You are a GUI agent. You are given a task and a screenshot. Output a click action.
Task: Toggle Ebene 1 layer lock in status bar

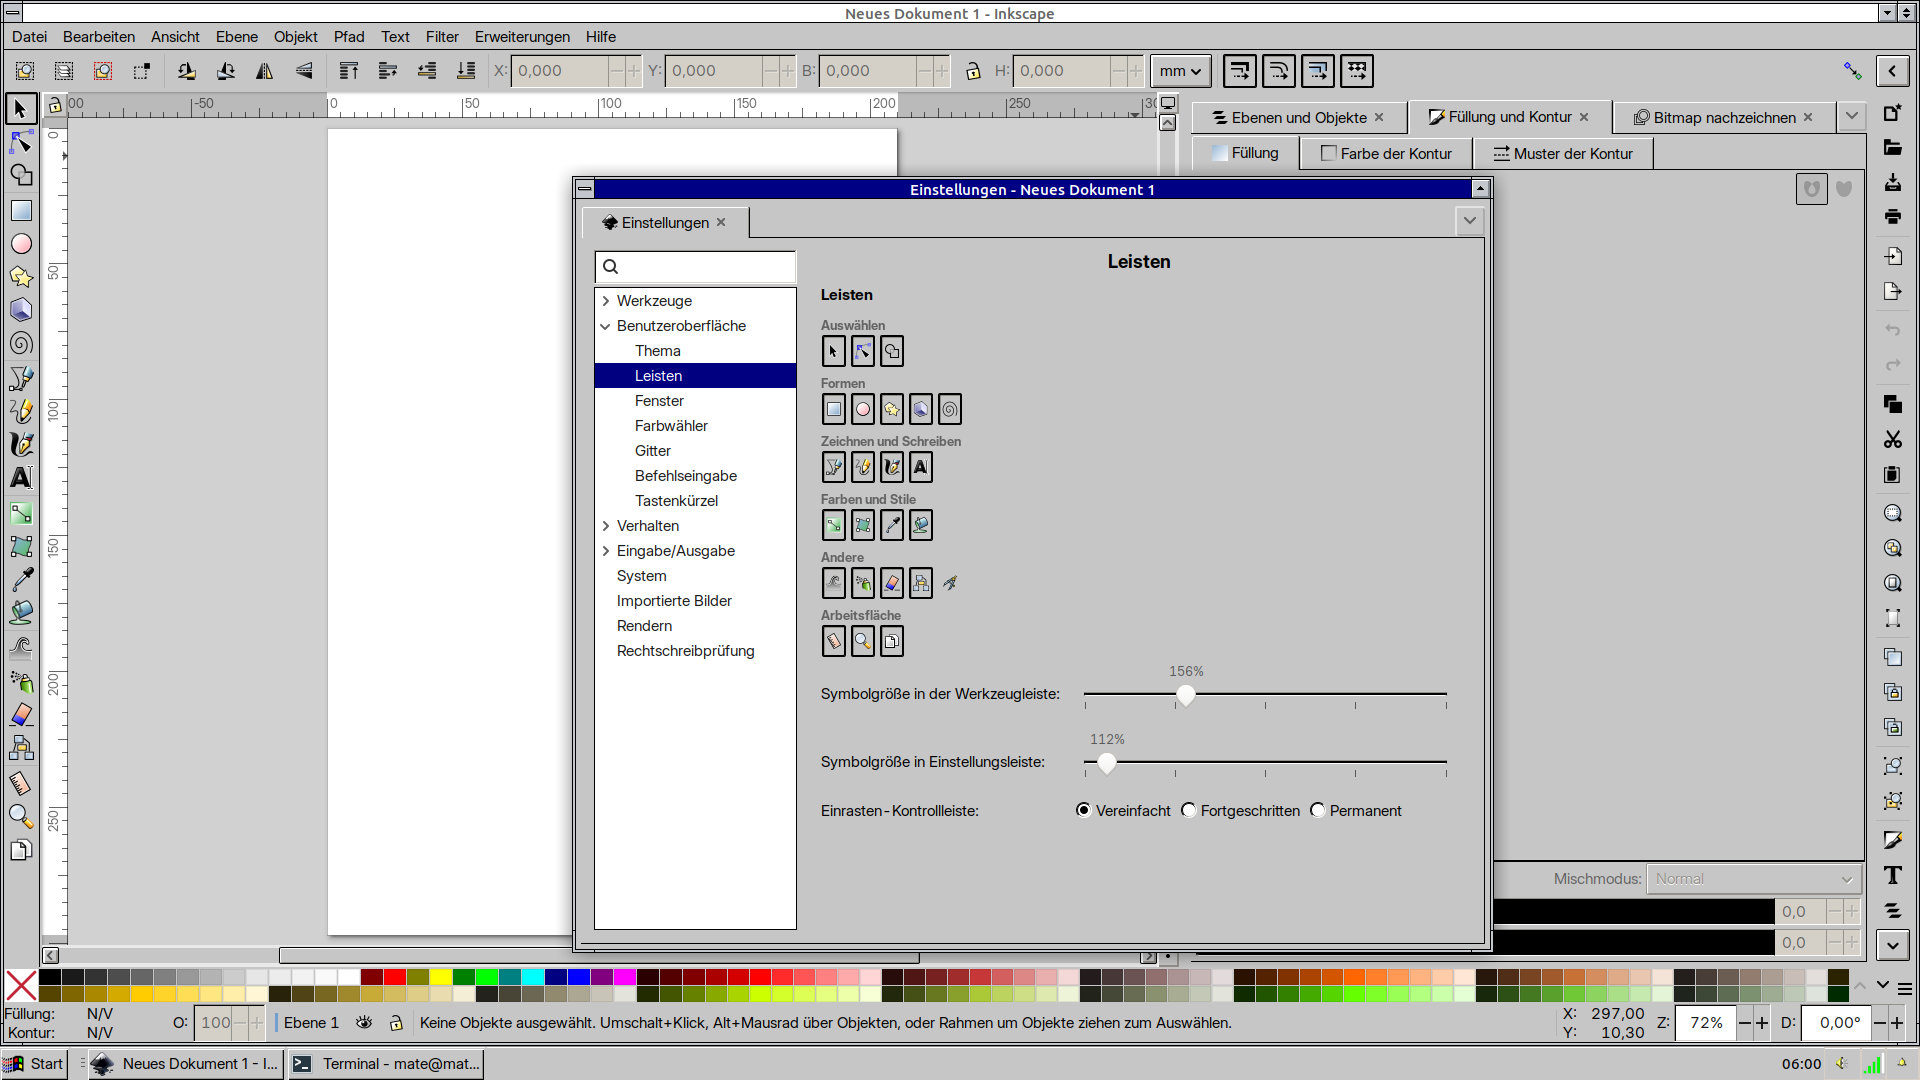pos(396,1022)
